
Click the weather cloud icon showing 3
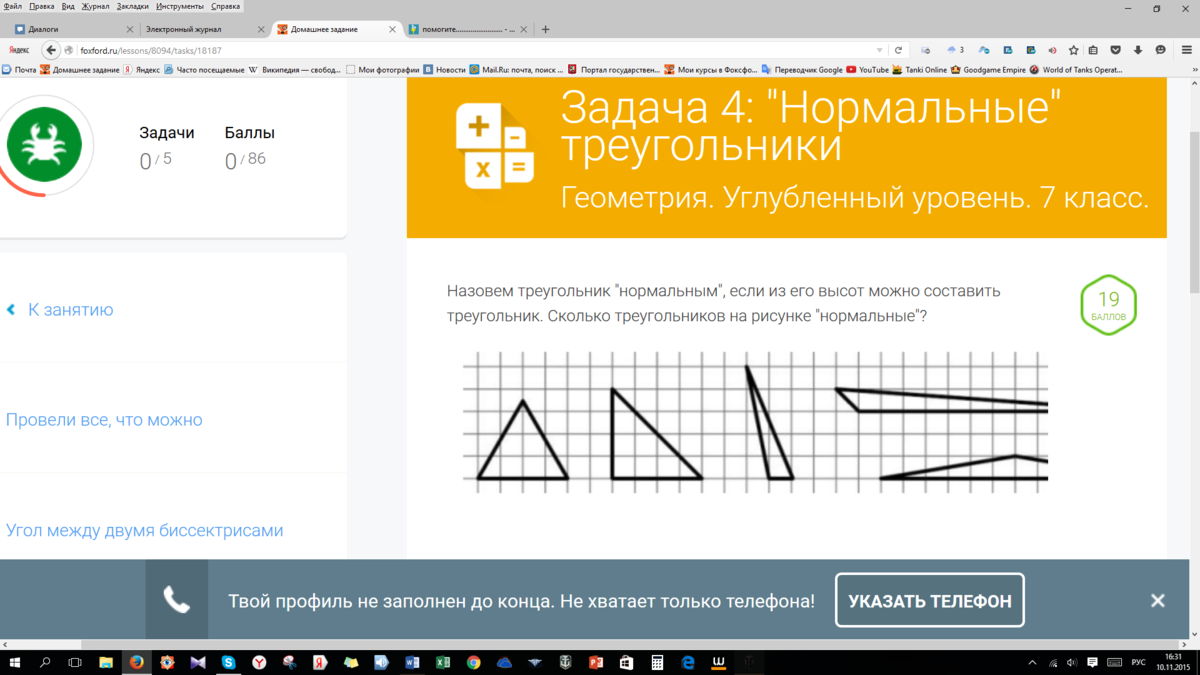(954, 50)
